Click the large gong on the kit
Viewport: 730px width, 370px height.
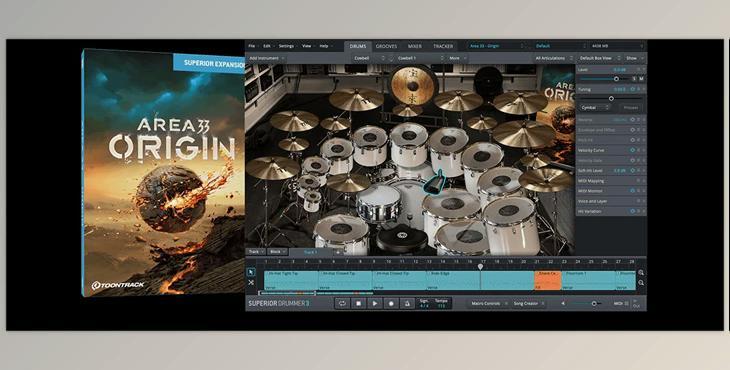tap(412, 86)
